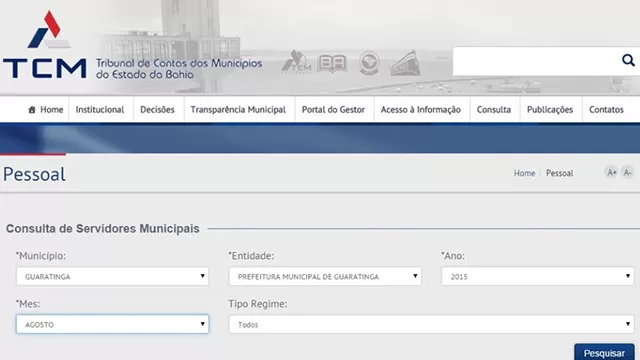The image size is (640, 360).
Task: Click the *Município: label
Action: [41, 256]
